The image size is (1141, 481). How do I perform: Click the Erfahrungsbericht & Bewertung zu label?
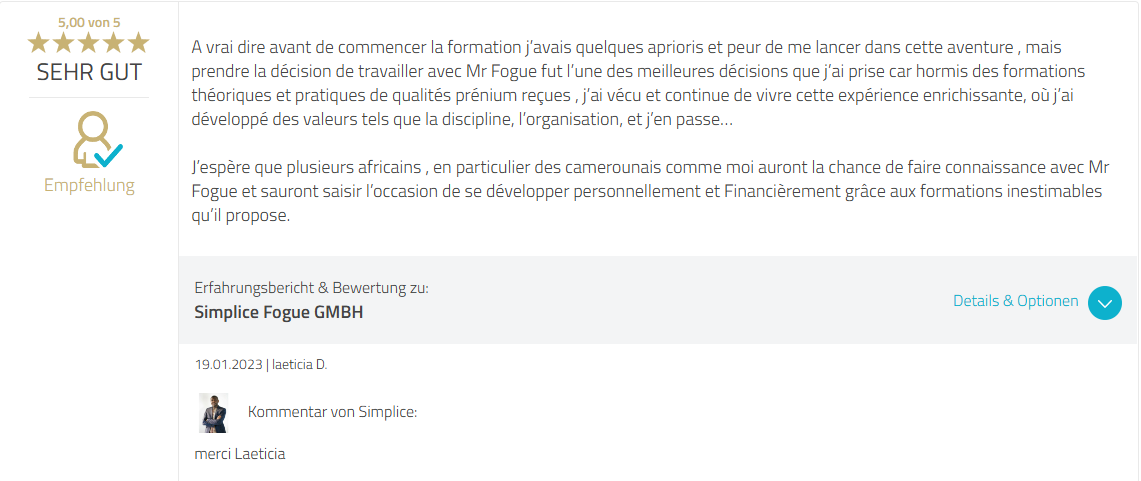tap(311, 288)
